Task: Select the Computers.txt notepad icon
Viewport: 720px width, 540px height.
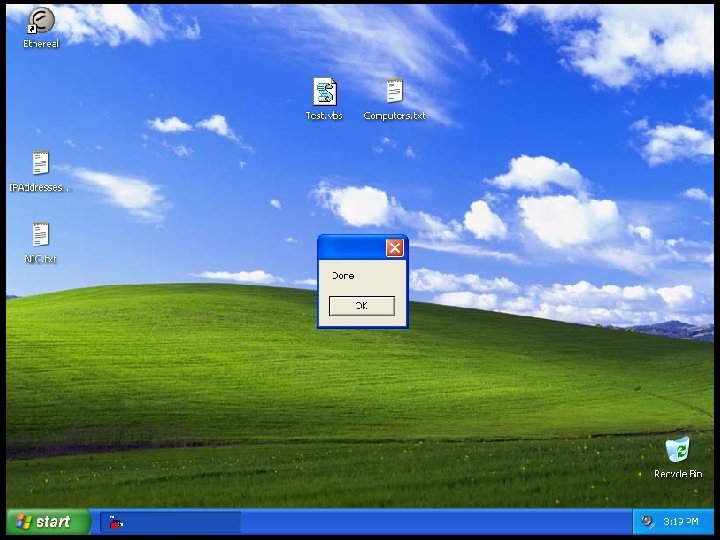Action: click(x=394, y=90)
